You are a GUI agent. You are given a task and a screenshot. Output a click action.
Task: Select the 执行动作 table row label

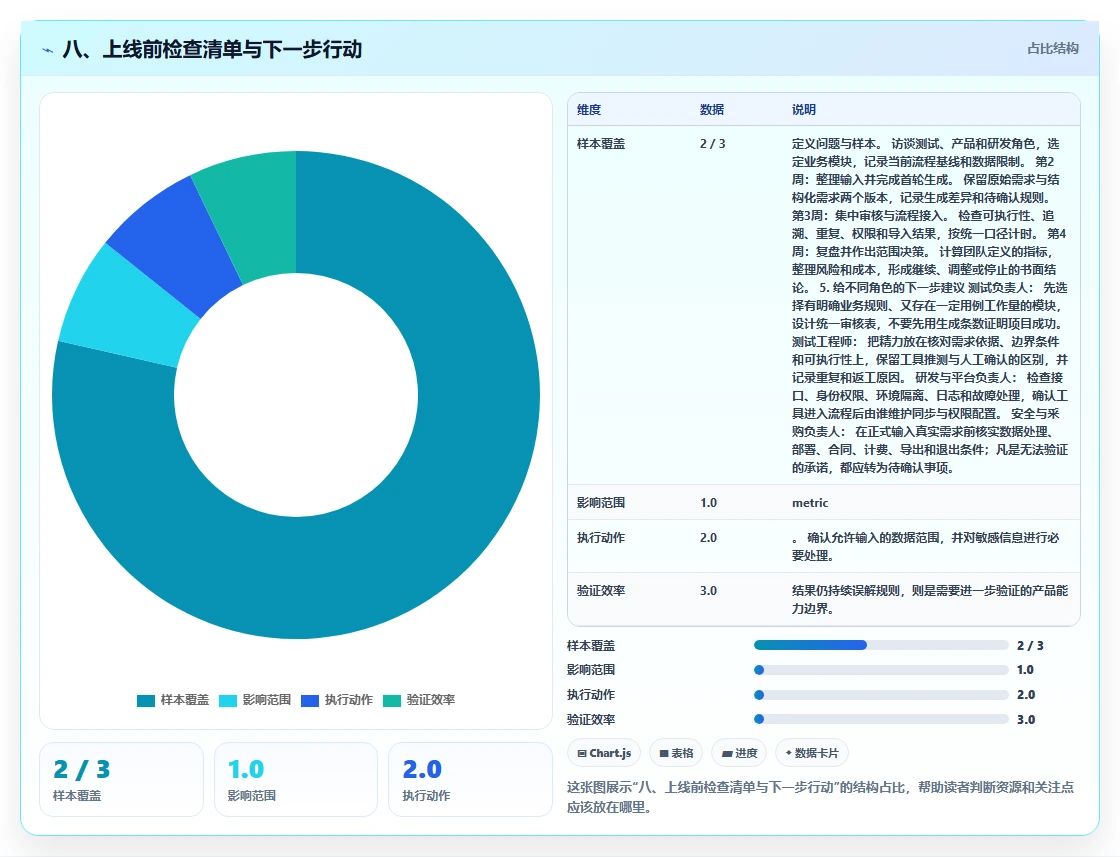pos(601,538)
